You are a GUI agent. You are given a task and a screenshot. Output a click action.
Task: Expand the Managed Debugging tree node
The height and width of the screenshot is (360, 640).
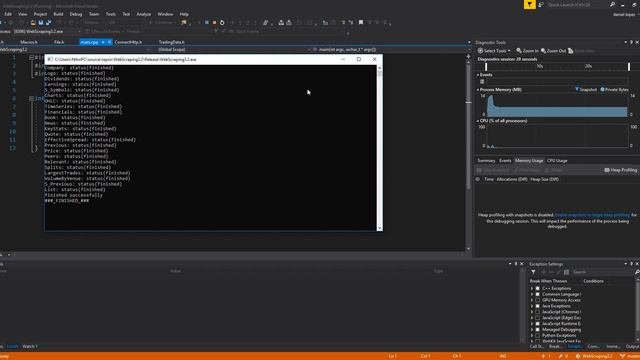click(532, 329)
